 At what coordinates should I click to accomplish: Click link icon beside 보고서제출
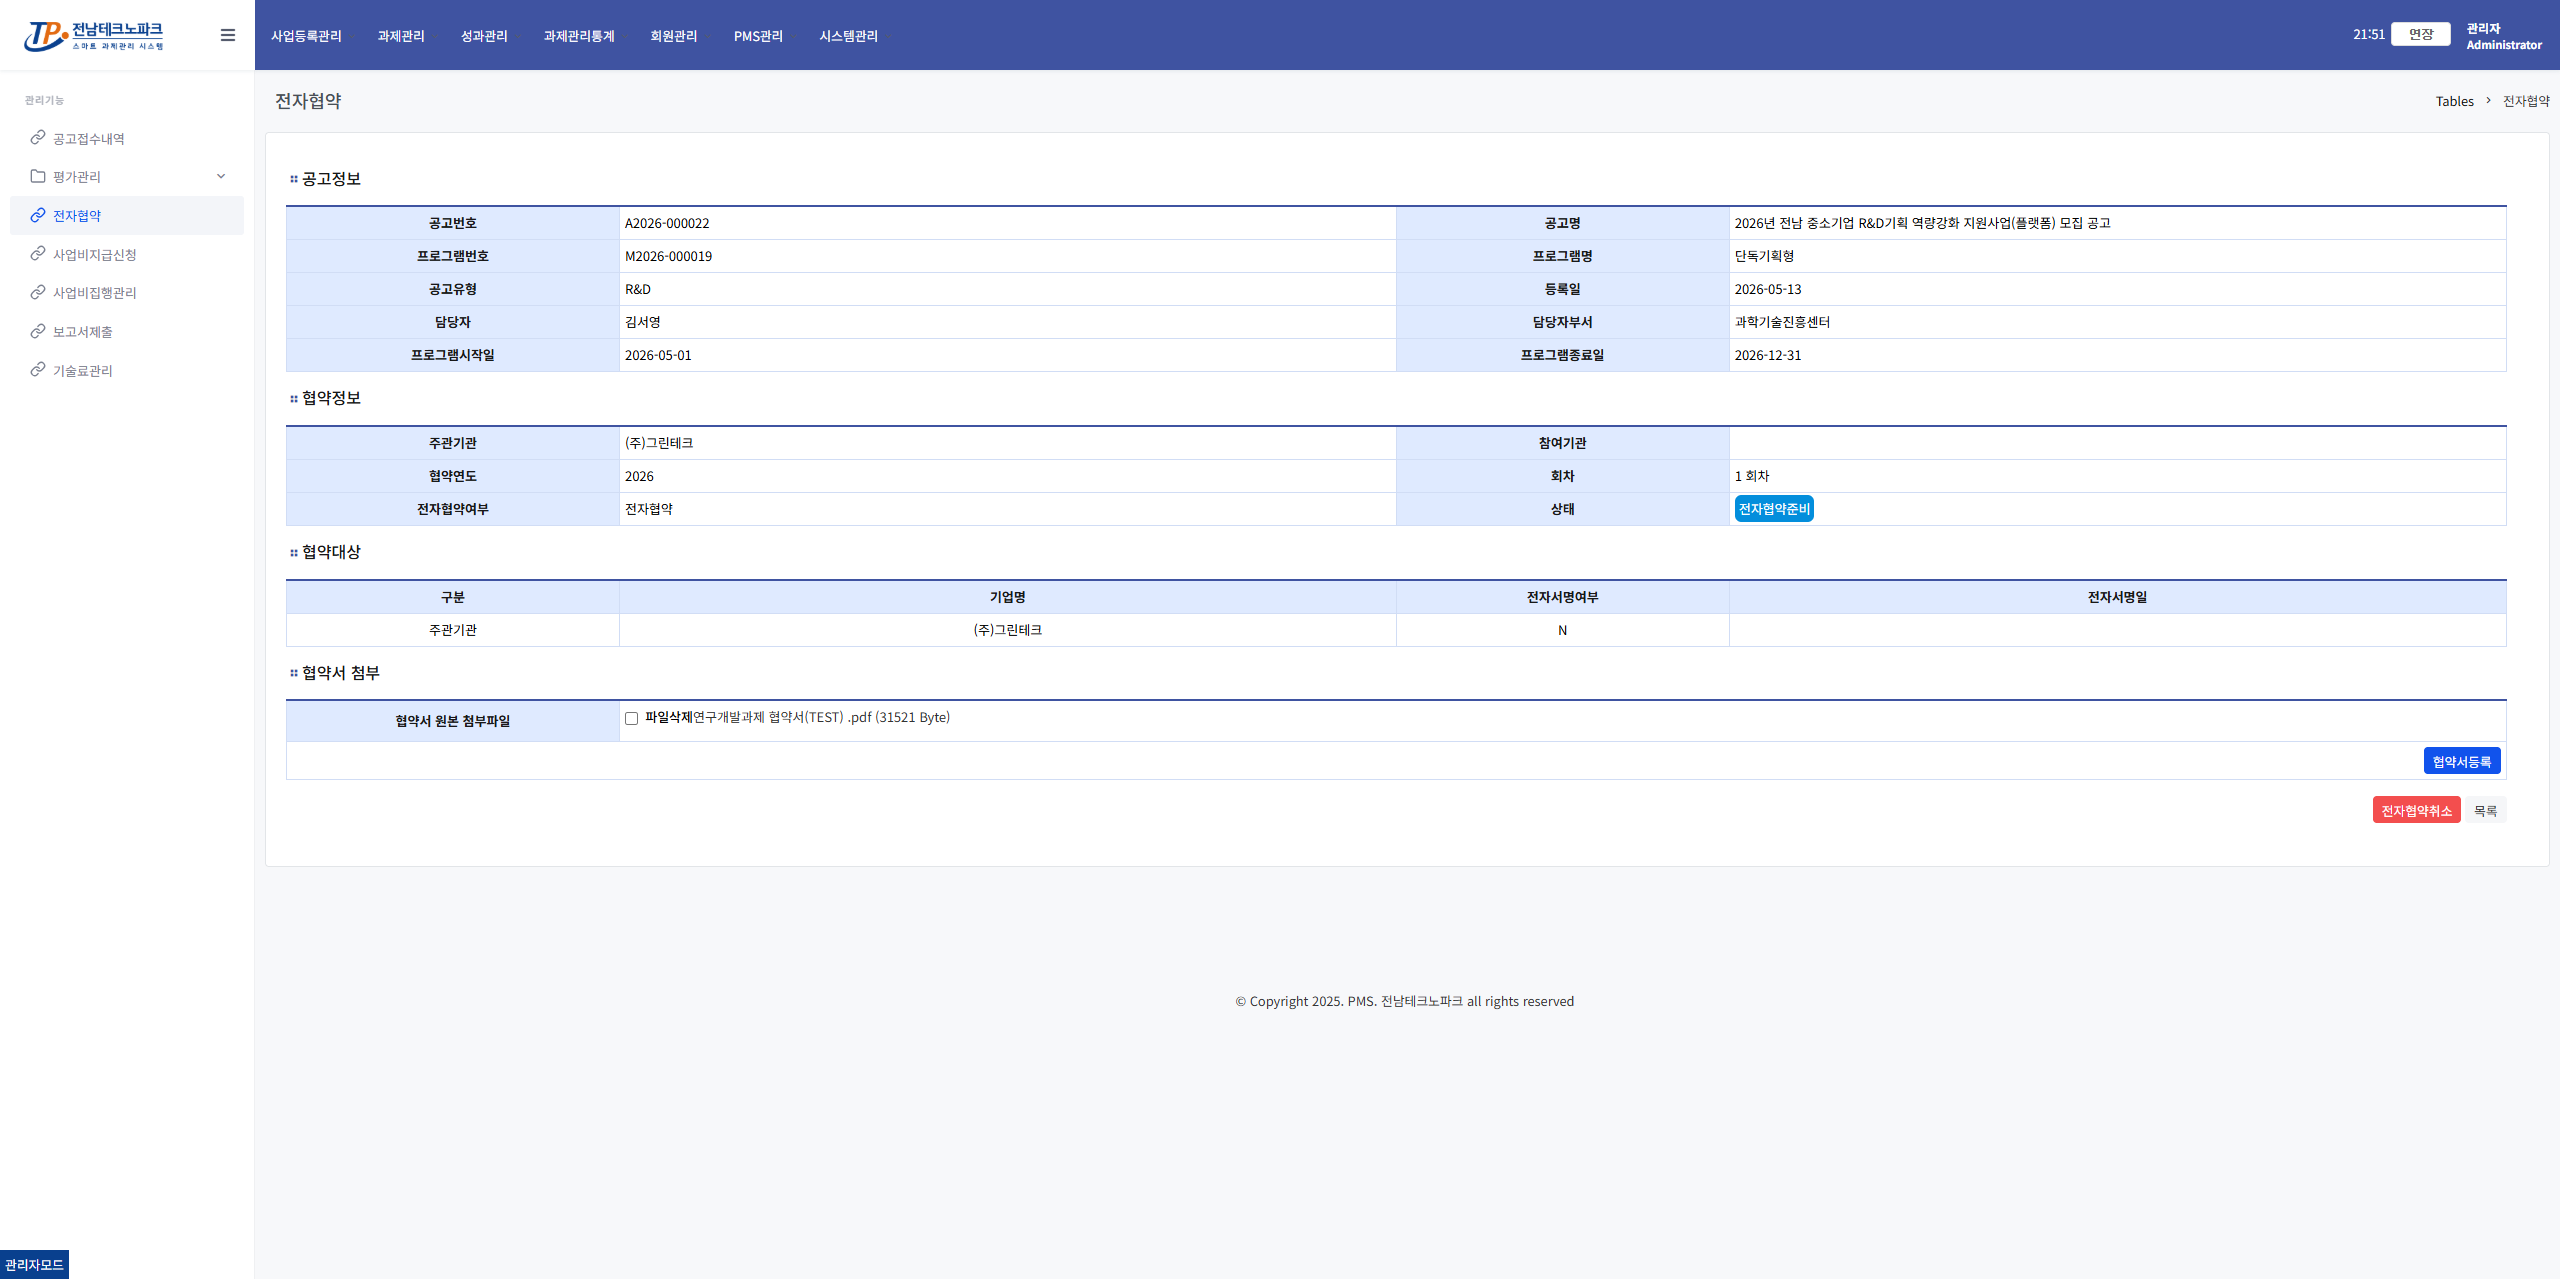[x=38, y=331]
